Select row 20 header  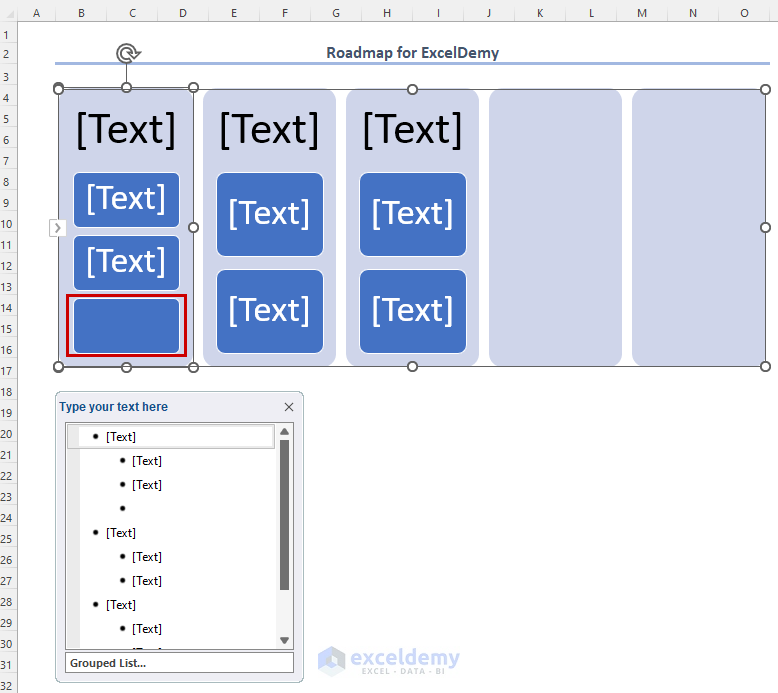[7, 434]
